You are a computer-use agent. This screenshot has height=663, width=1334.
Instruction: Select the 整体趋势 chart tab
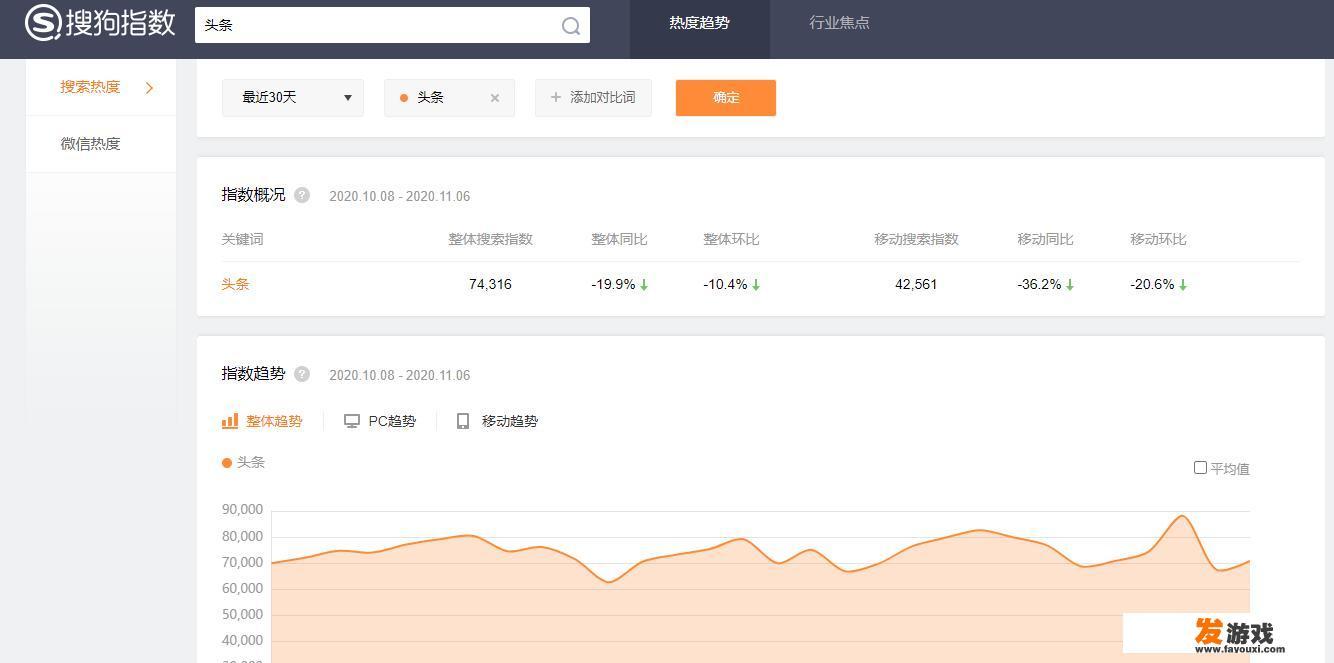tap(262, 421)
